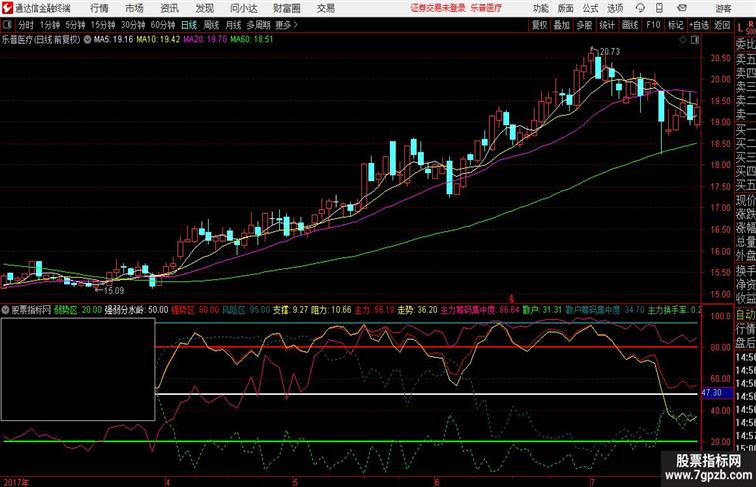Select the 月线 monthly tab
The width and height of the screenshot is (756, 487).
[233, 25]
